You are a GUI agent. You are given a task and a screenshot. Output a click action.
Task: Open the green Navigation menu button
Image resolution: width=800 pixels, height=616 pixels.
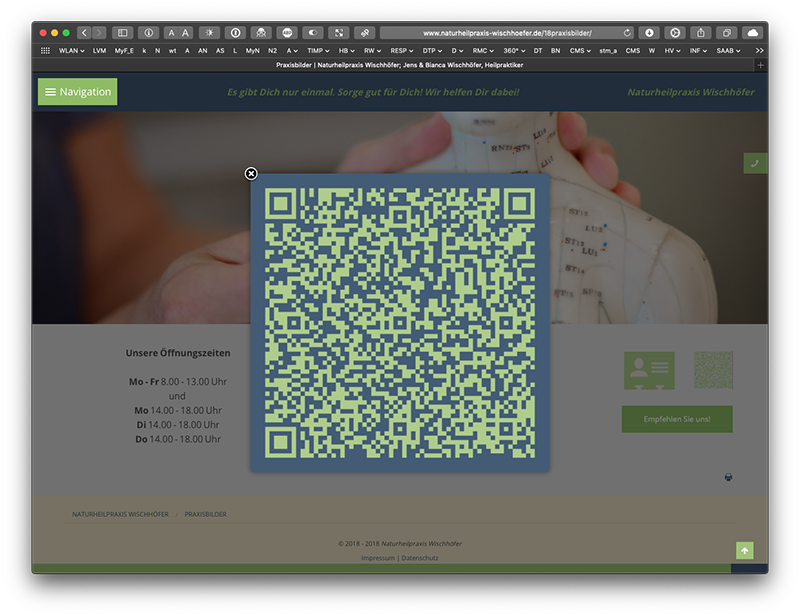pyautogui.click(x=78, y=92)
